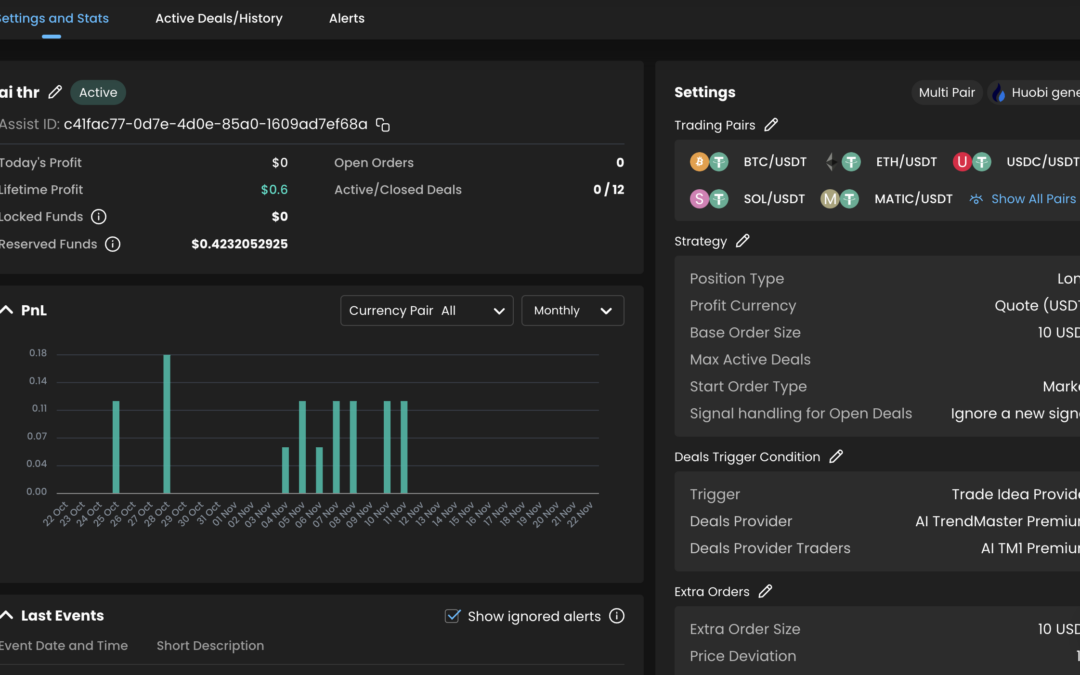Edit Extra Orders using the pencil icon
Viewport: 1080px width, 675px height.
[765, 592]
